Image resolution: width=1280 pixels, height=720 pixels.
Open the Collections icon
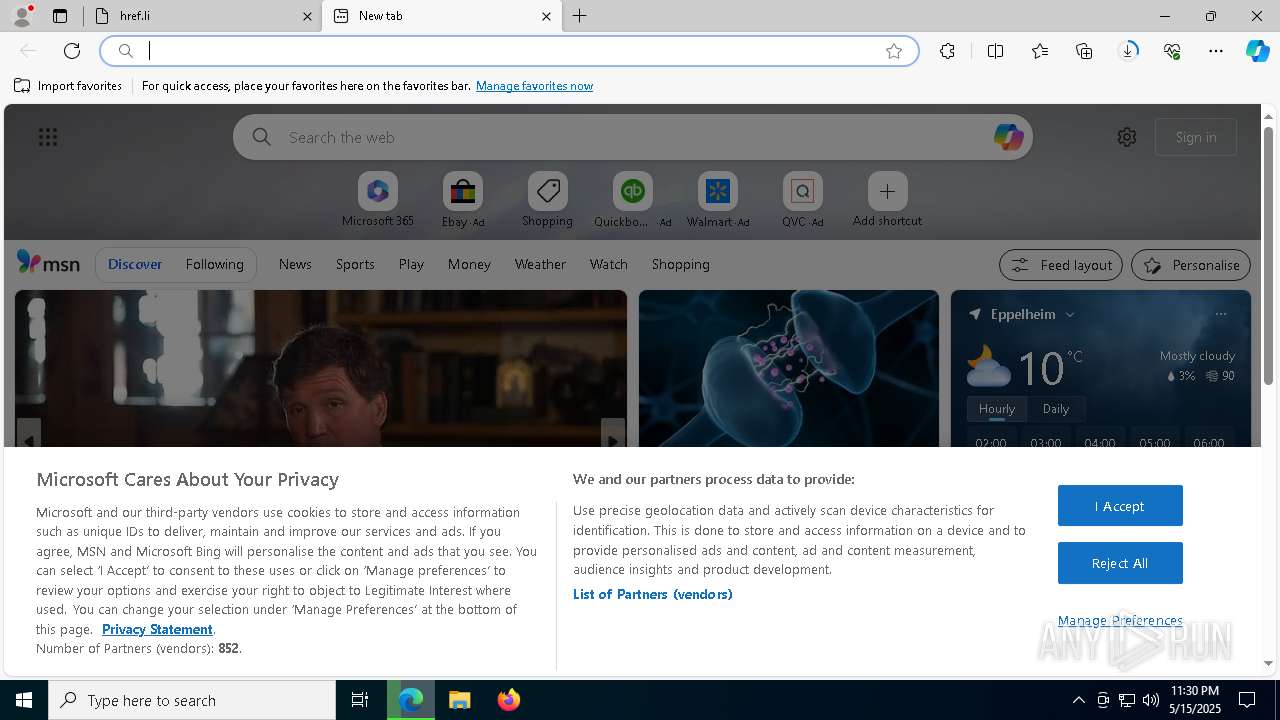click(x=1084, y=51)
